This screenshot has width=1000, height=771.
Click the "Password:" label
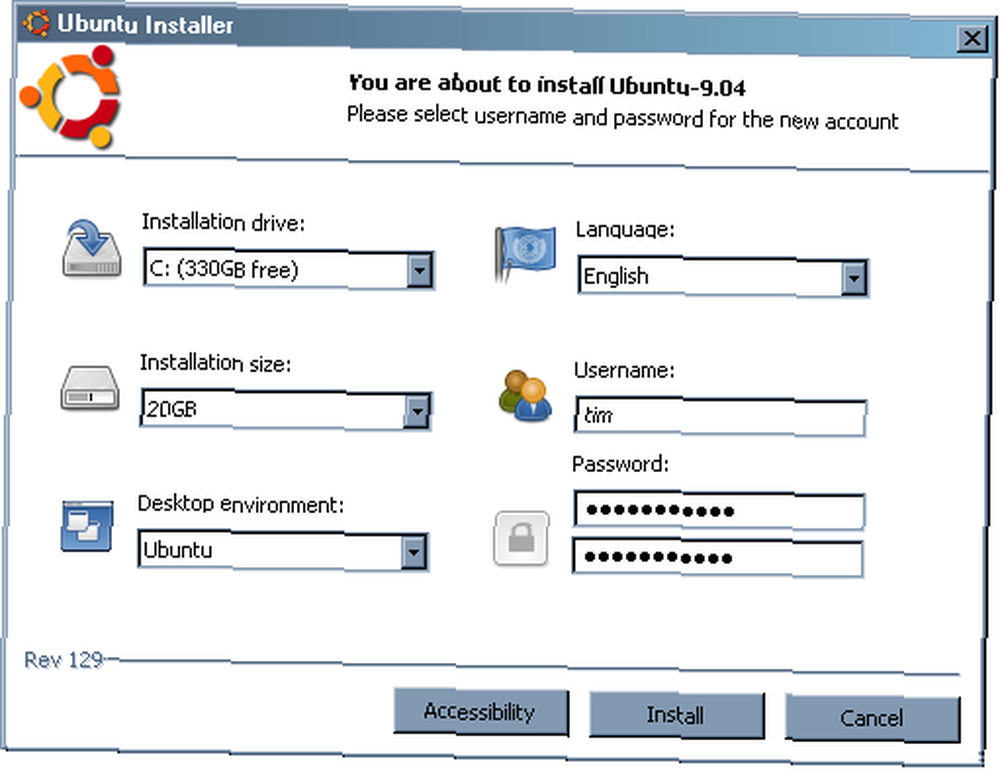click(x=621, y=464)
